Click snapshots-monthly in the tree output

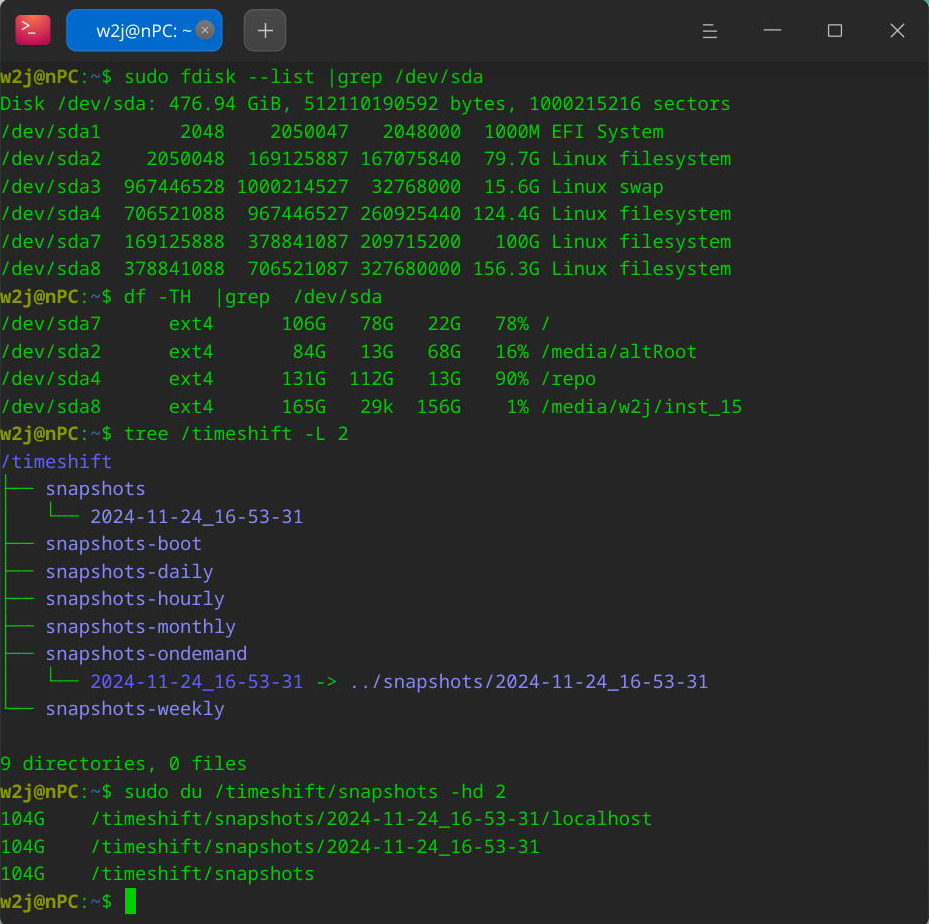pos(140,627)
